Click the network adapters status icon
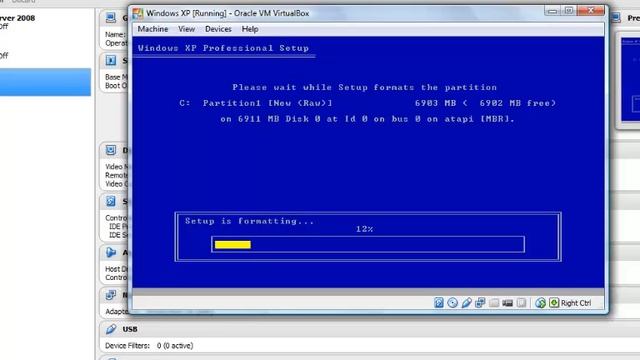Viewport: 640px width, 360px height. [480, 302]
